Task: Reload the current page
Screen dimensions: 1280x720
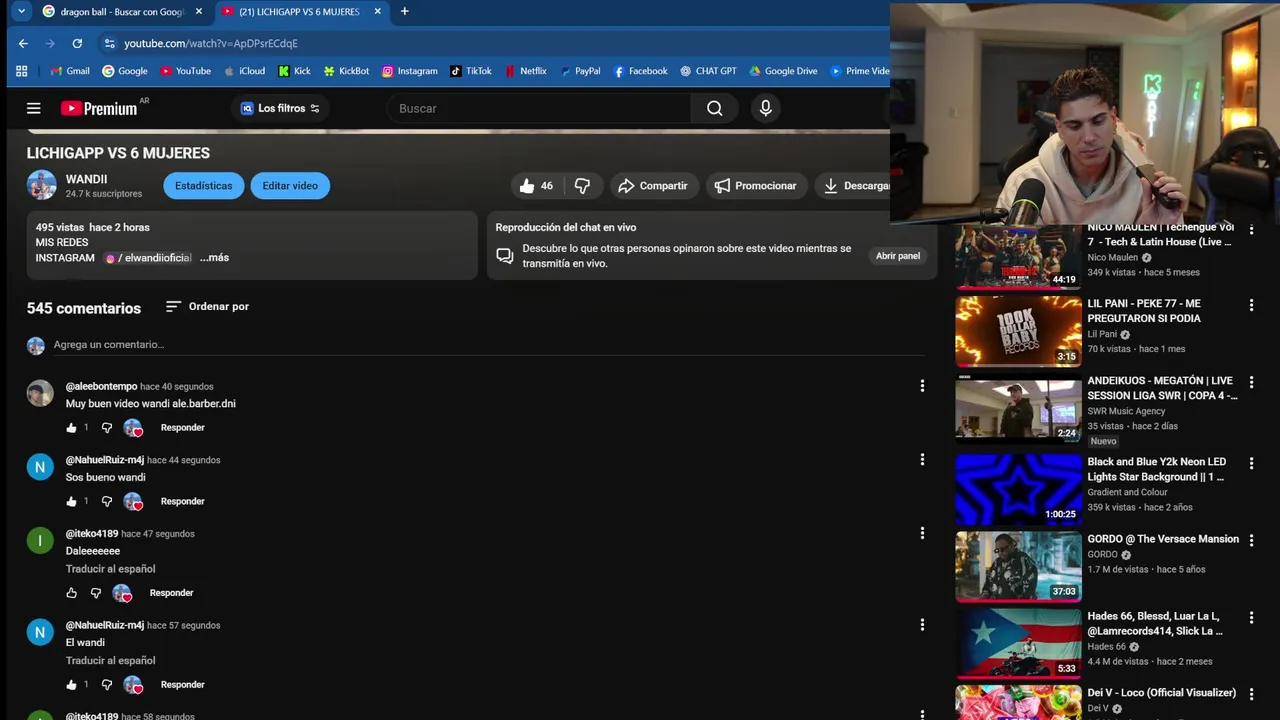Action: (77, 44)
